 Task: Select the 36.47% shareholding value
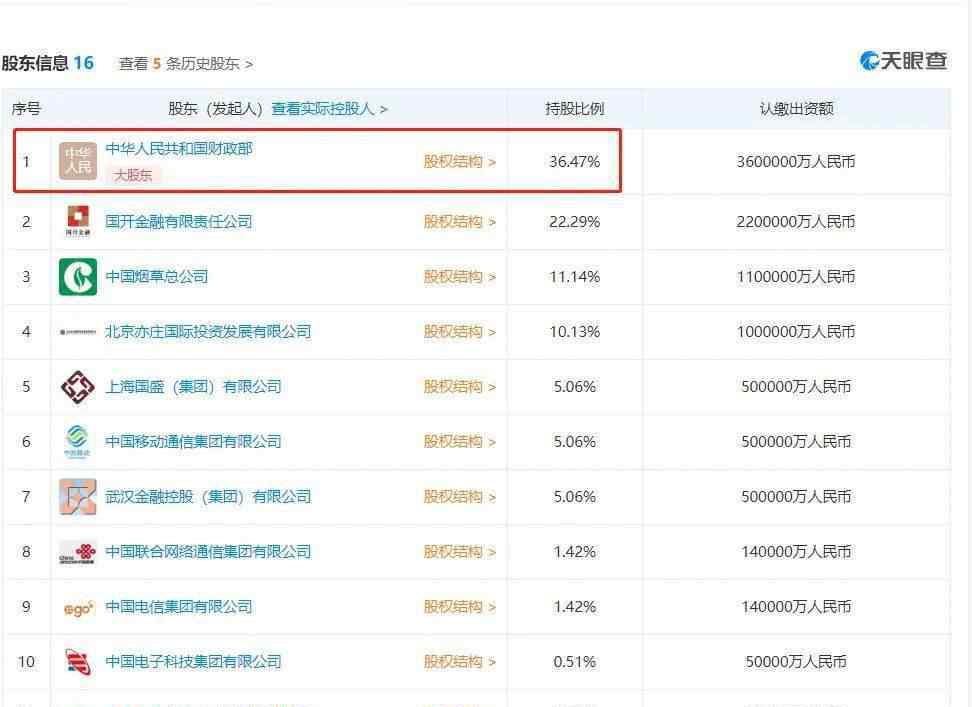click(575, 162)
